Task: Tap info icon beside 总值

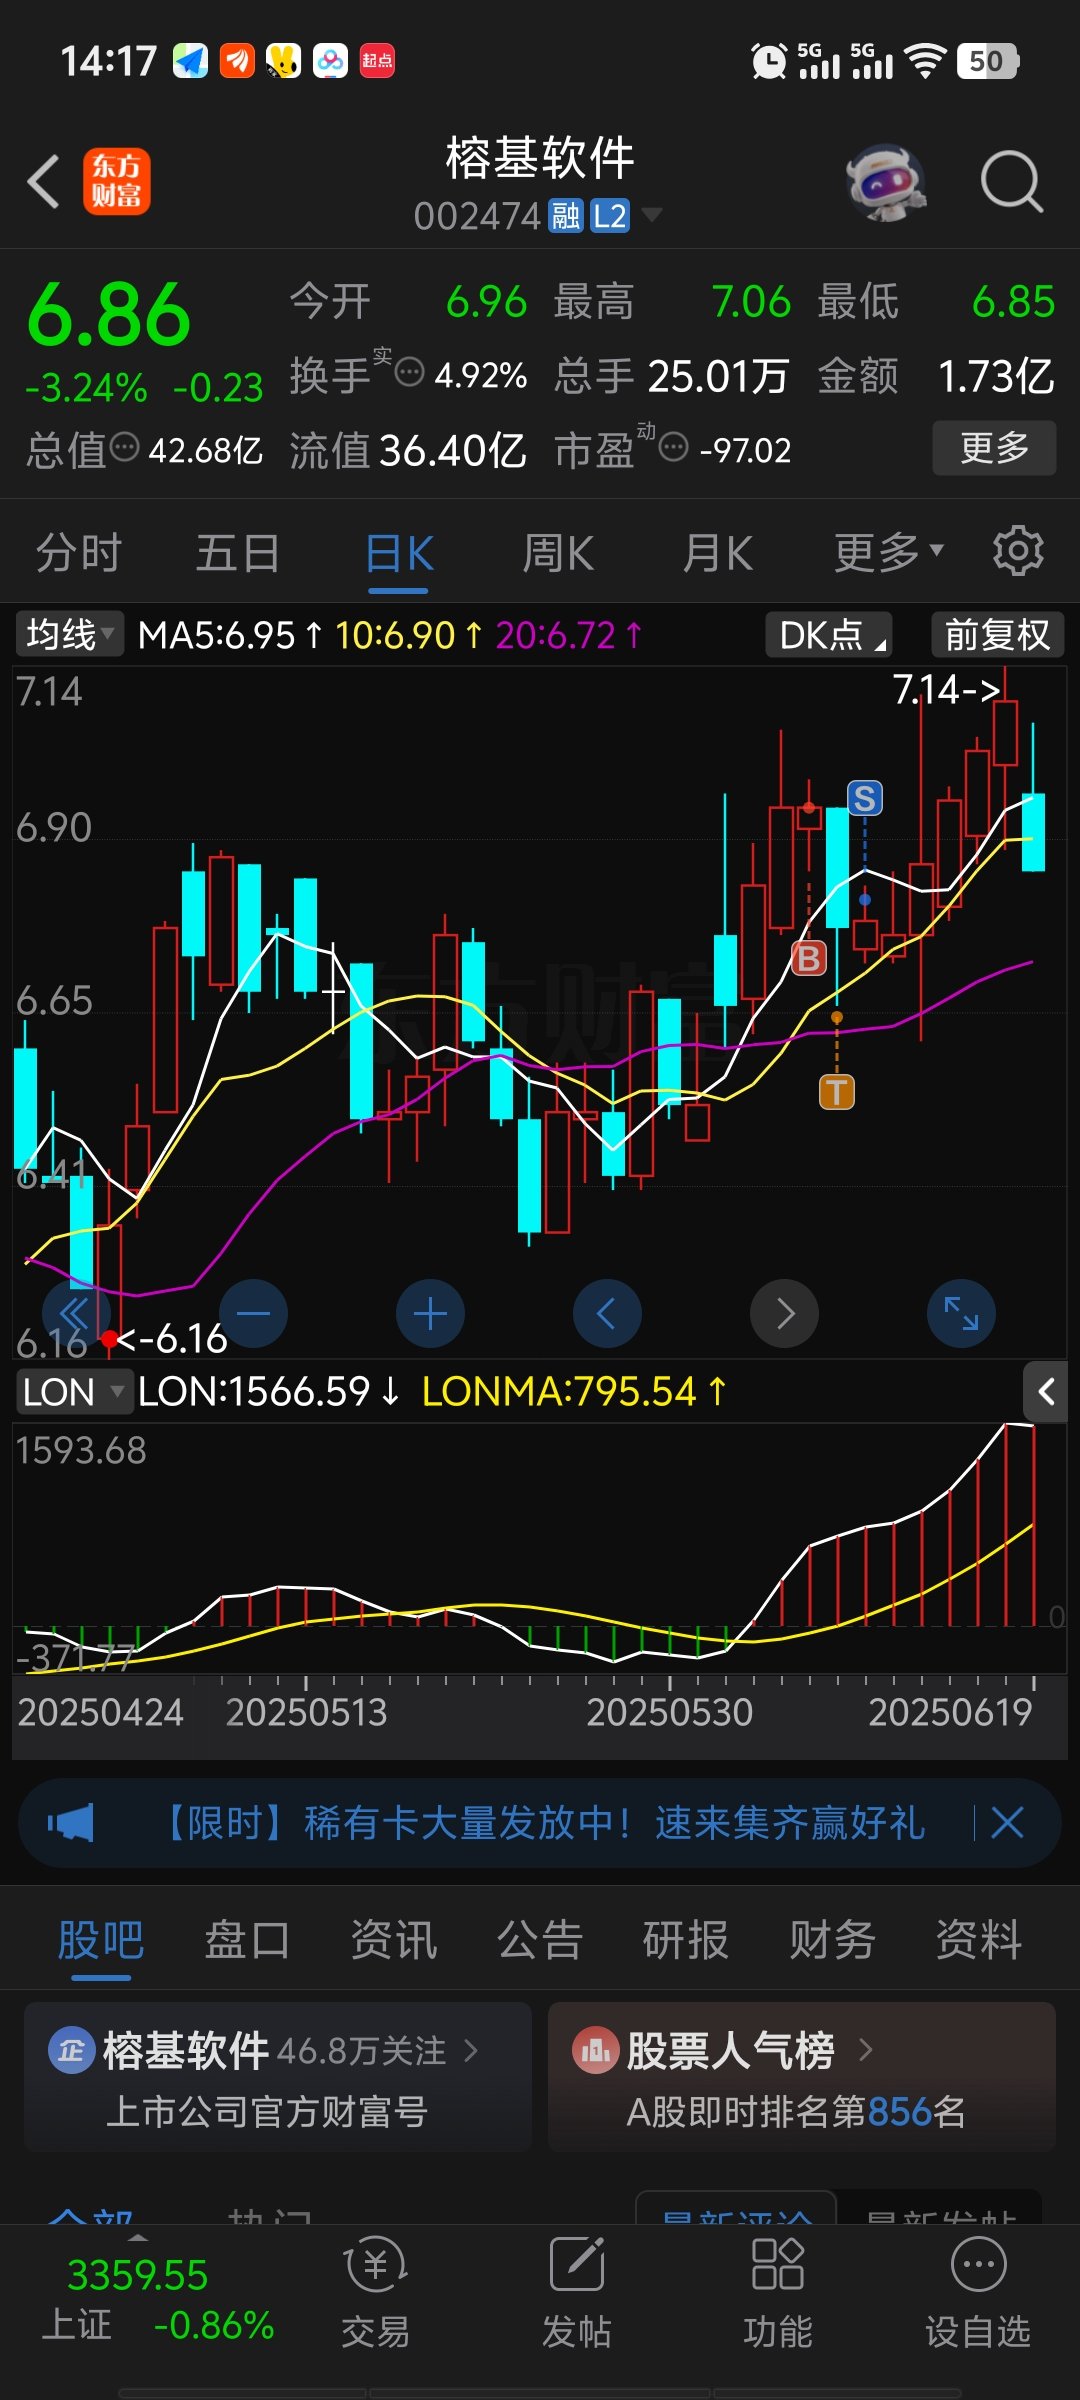Action: (x=124, y=447)
